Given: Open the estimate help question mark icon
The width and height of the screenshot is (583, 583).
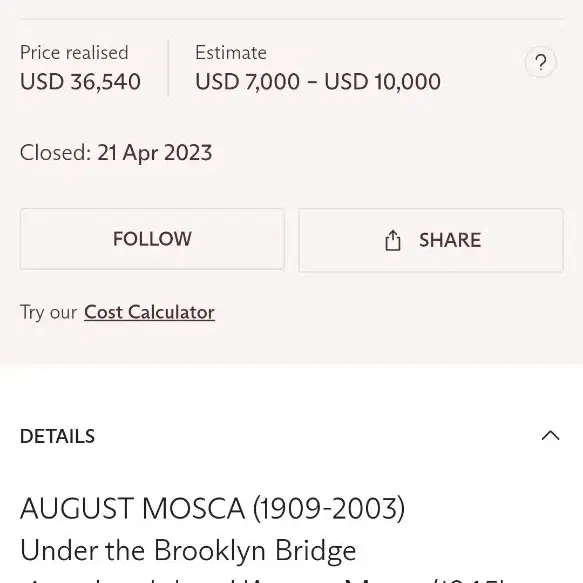Looking at the screenshot, I should [541, 62].
